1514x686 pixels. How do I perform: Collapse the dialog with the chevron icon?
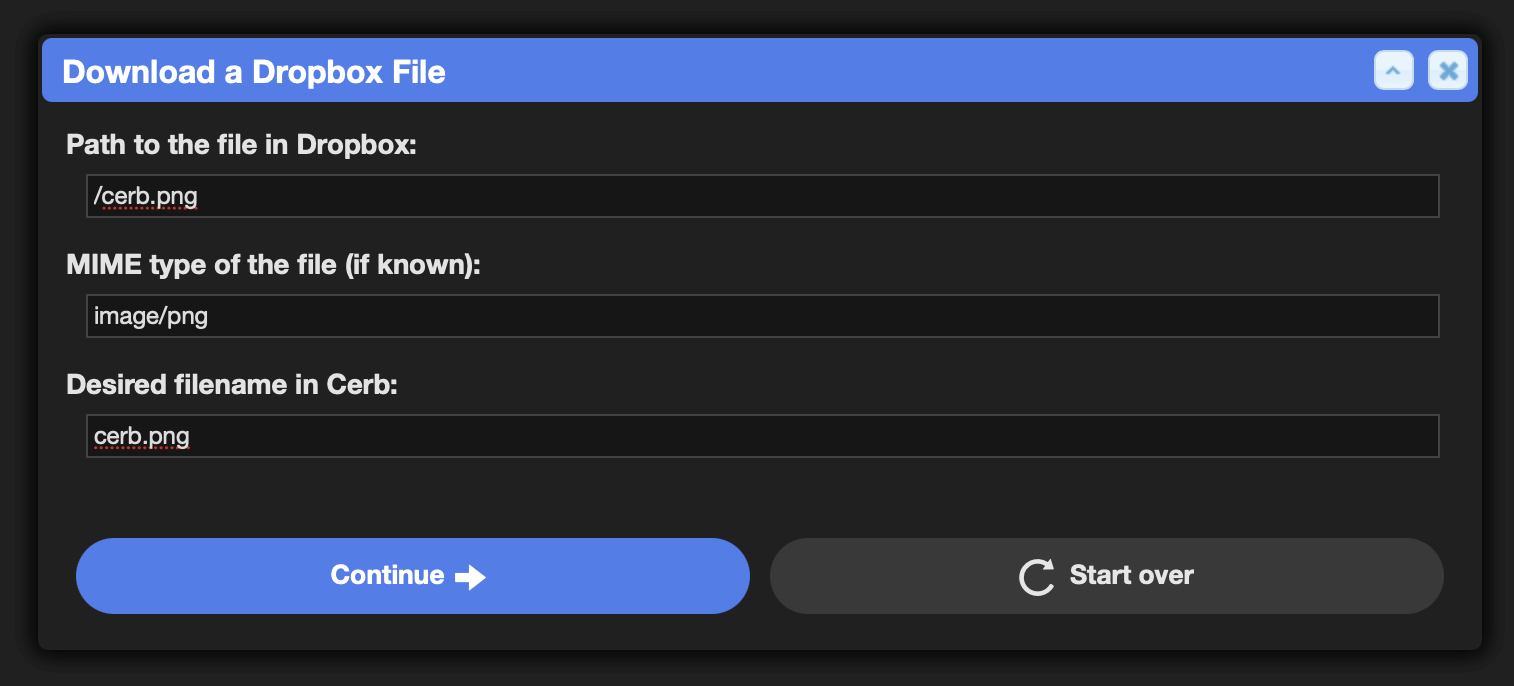(x=1394, y=71)
